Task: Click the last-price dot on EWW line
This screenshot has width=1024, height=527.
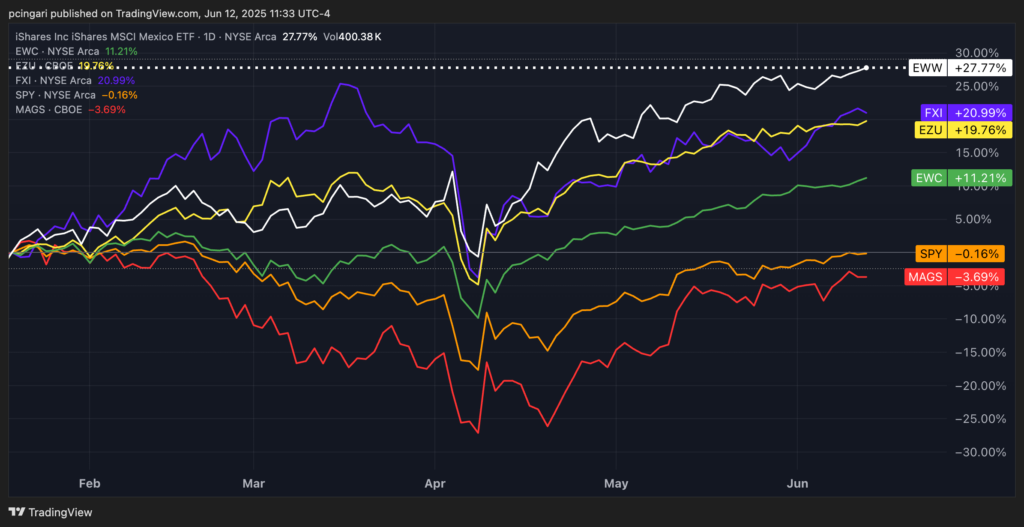Action: 866,67
